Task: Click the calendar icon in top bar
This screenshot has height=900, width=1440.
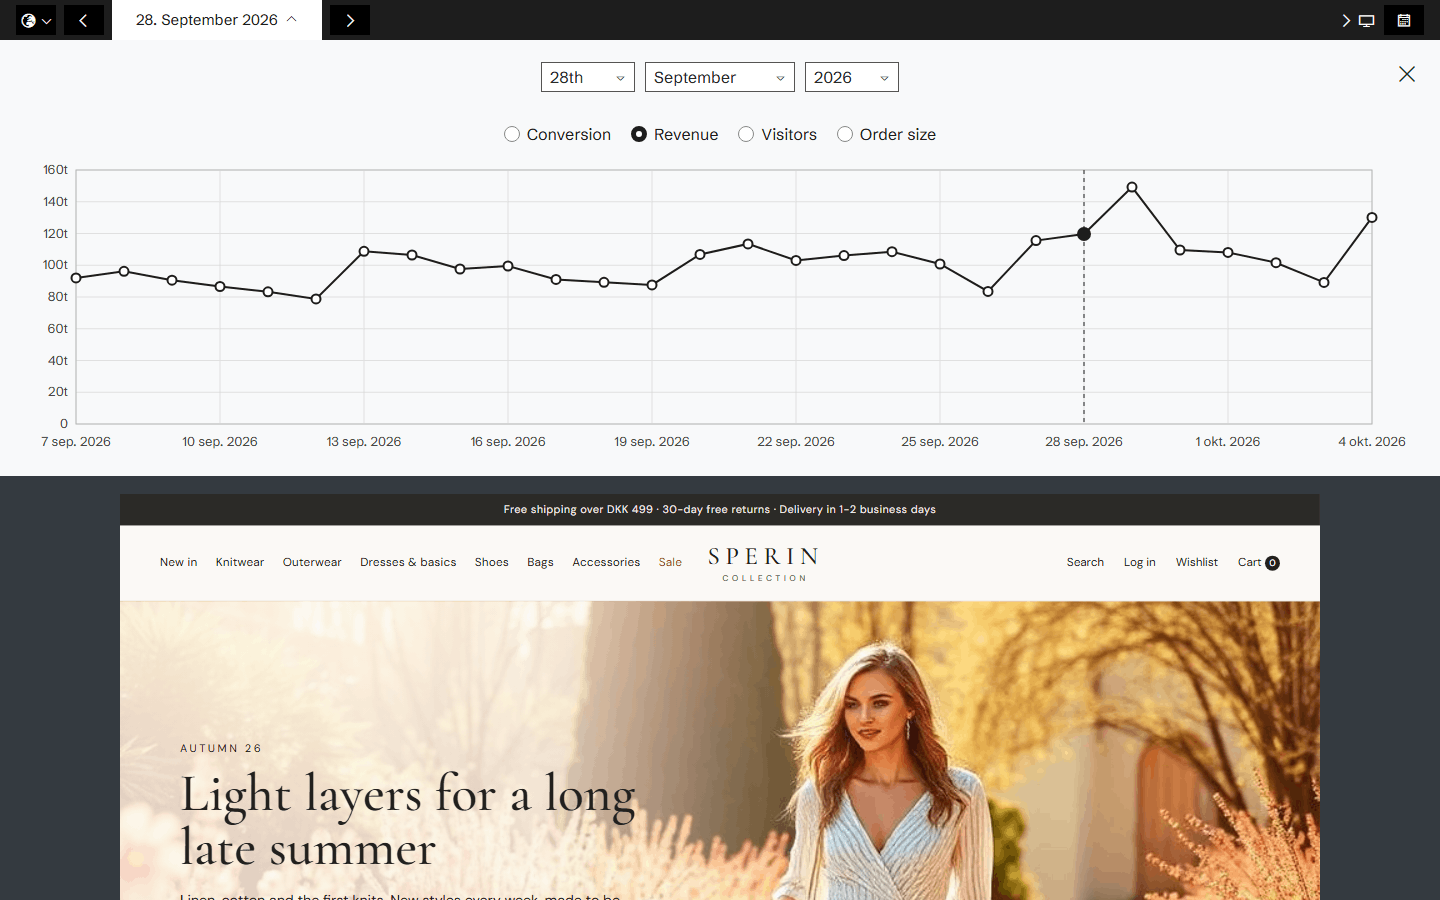Action: coord(1404,20)
